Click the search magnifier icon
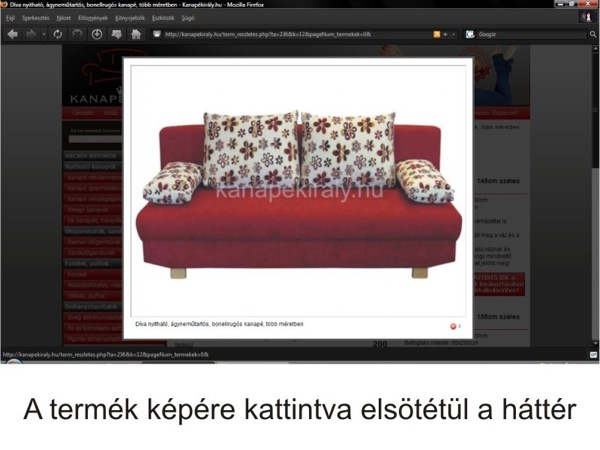Image resolution: width=600 pixels, height=450 pixels. pos(593,34)
